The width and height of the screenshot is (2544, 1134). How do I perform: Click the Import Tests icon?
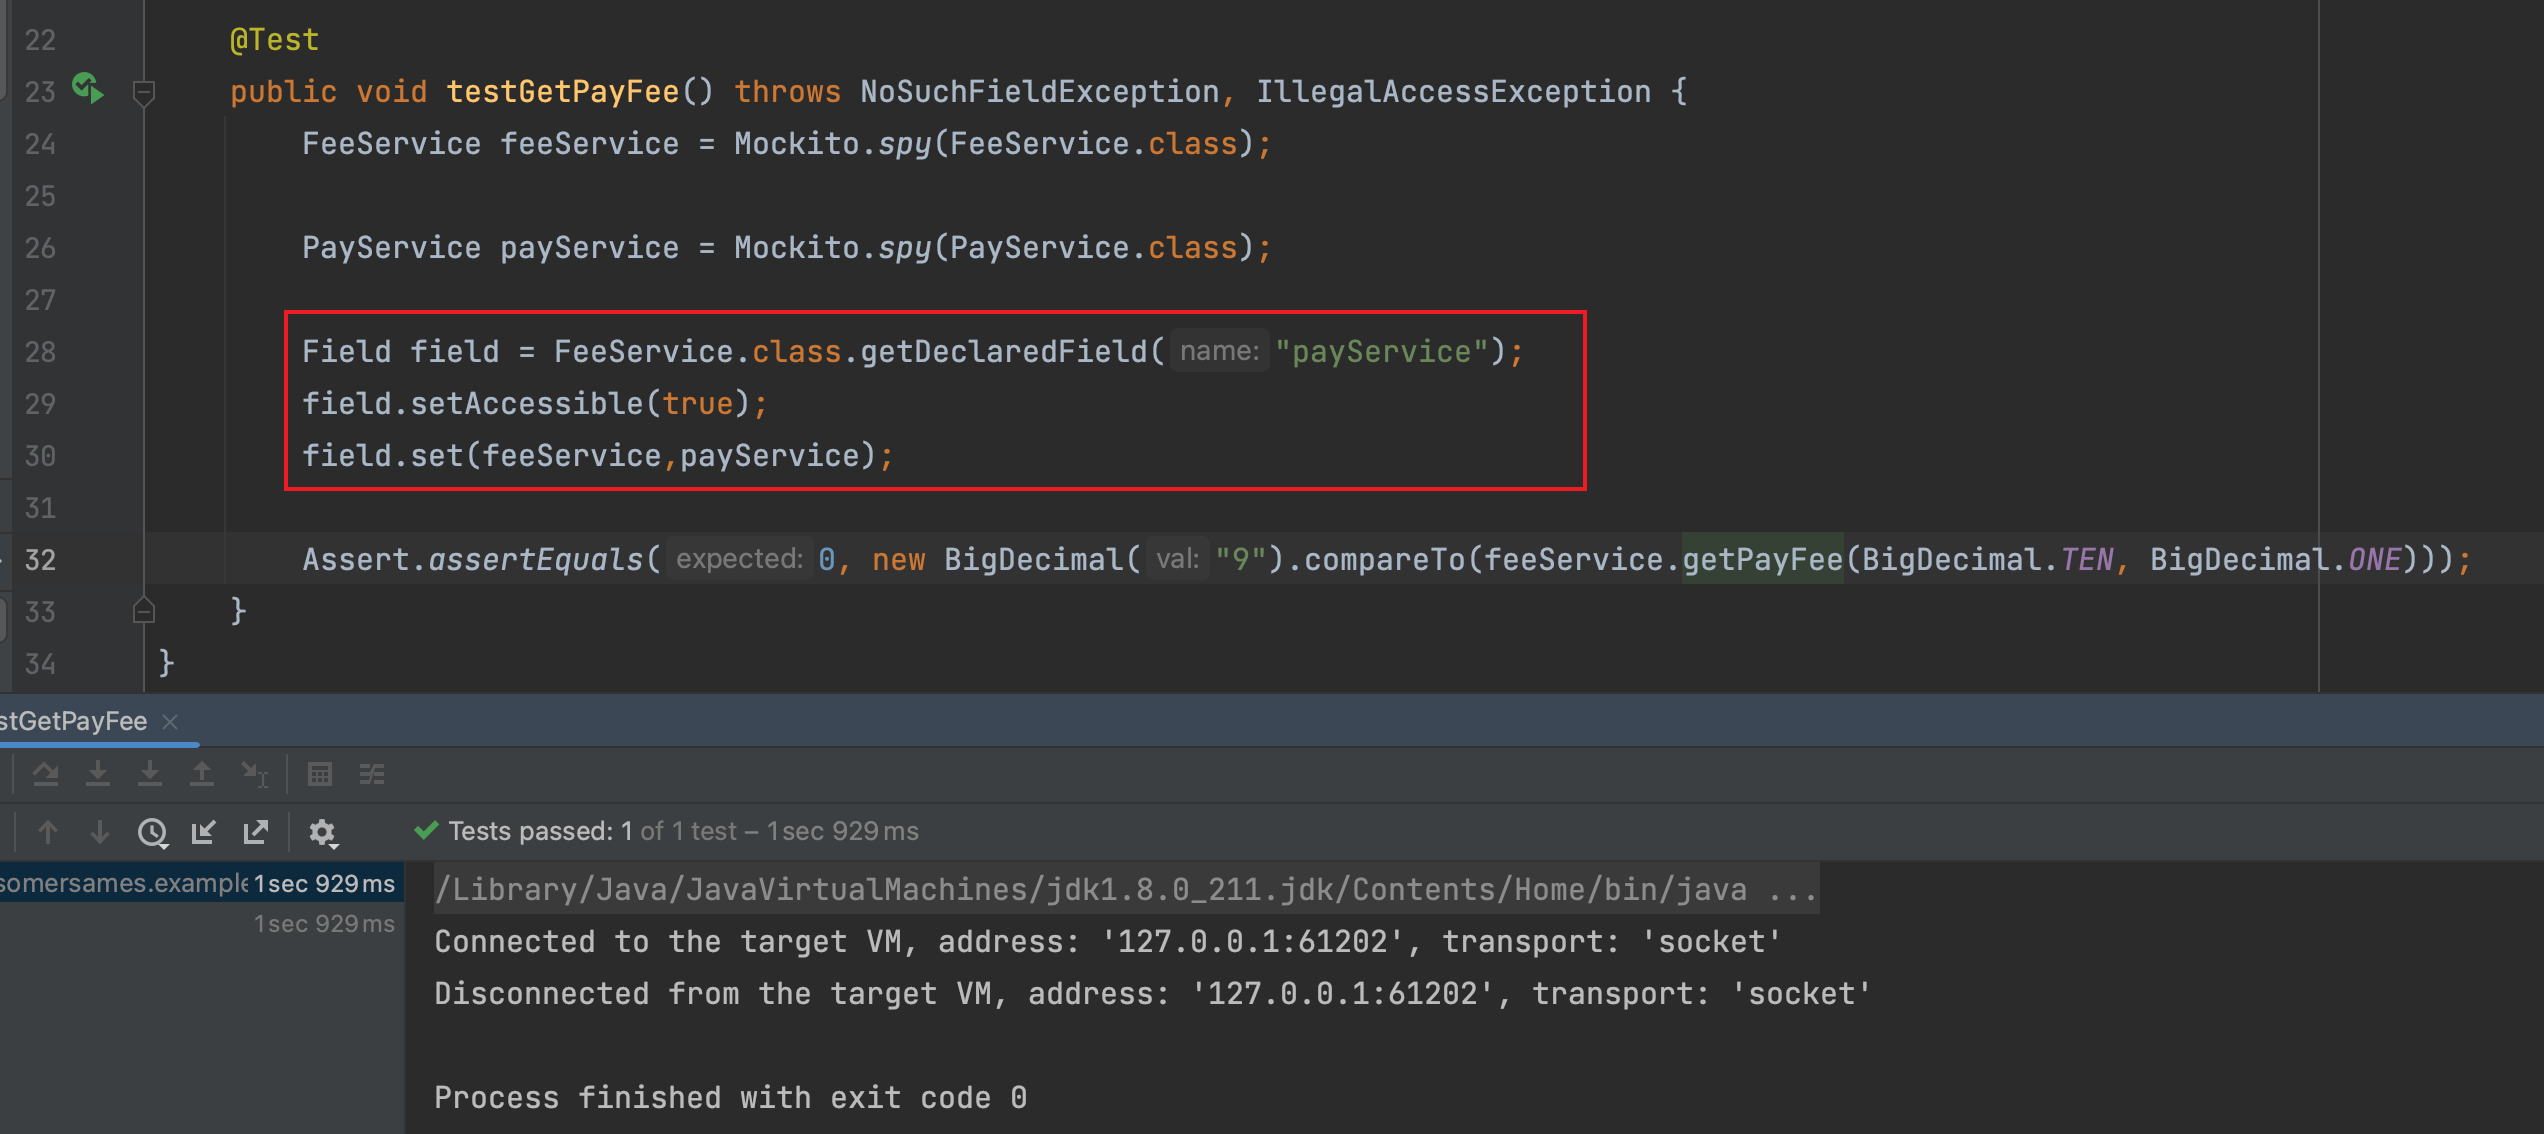[204, 831]
